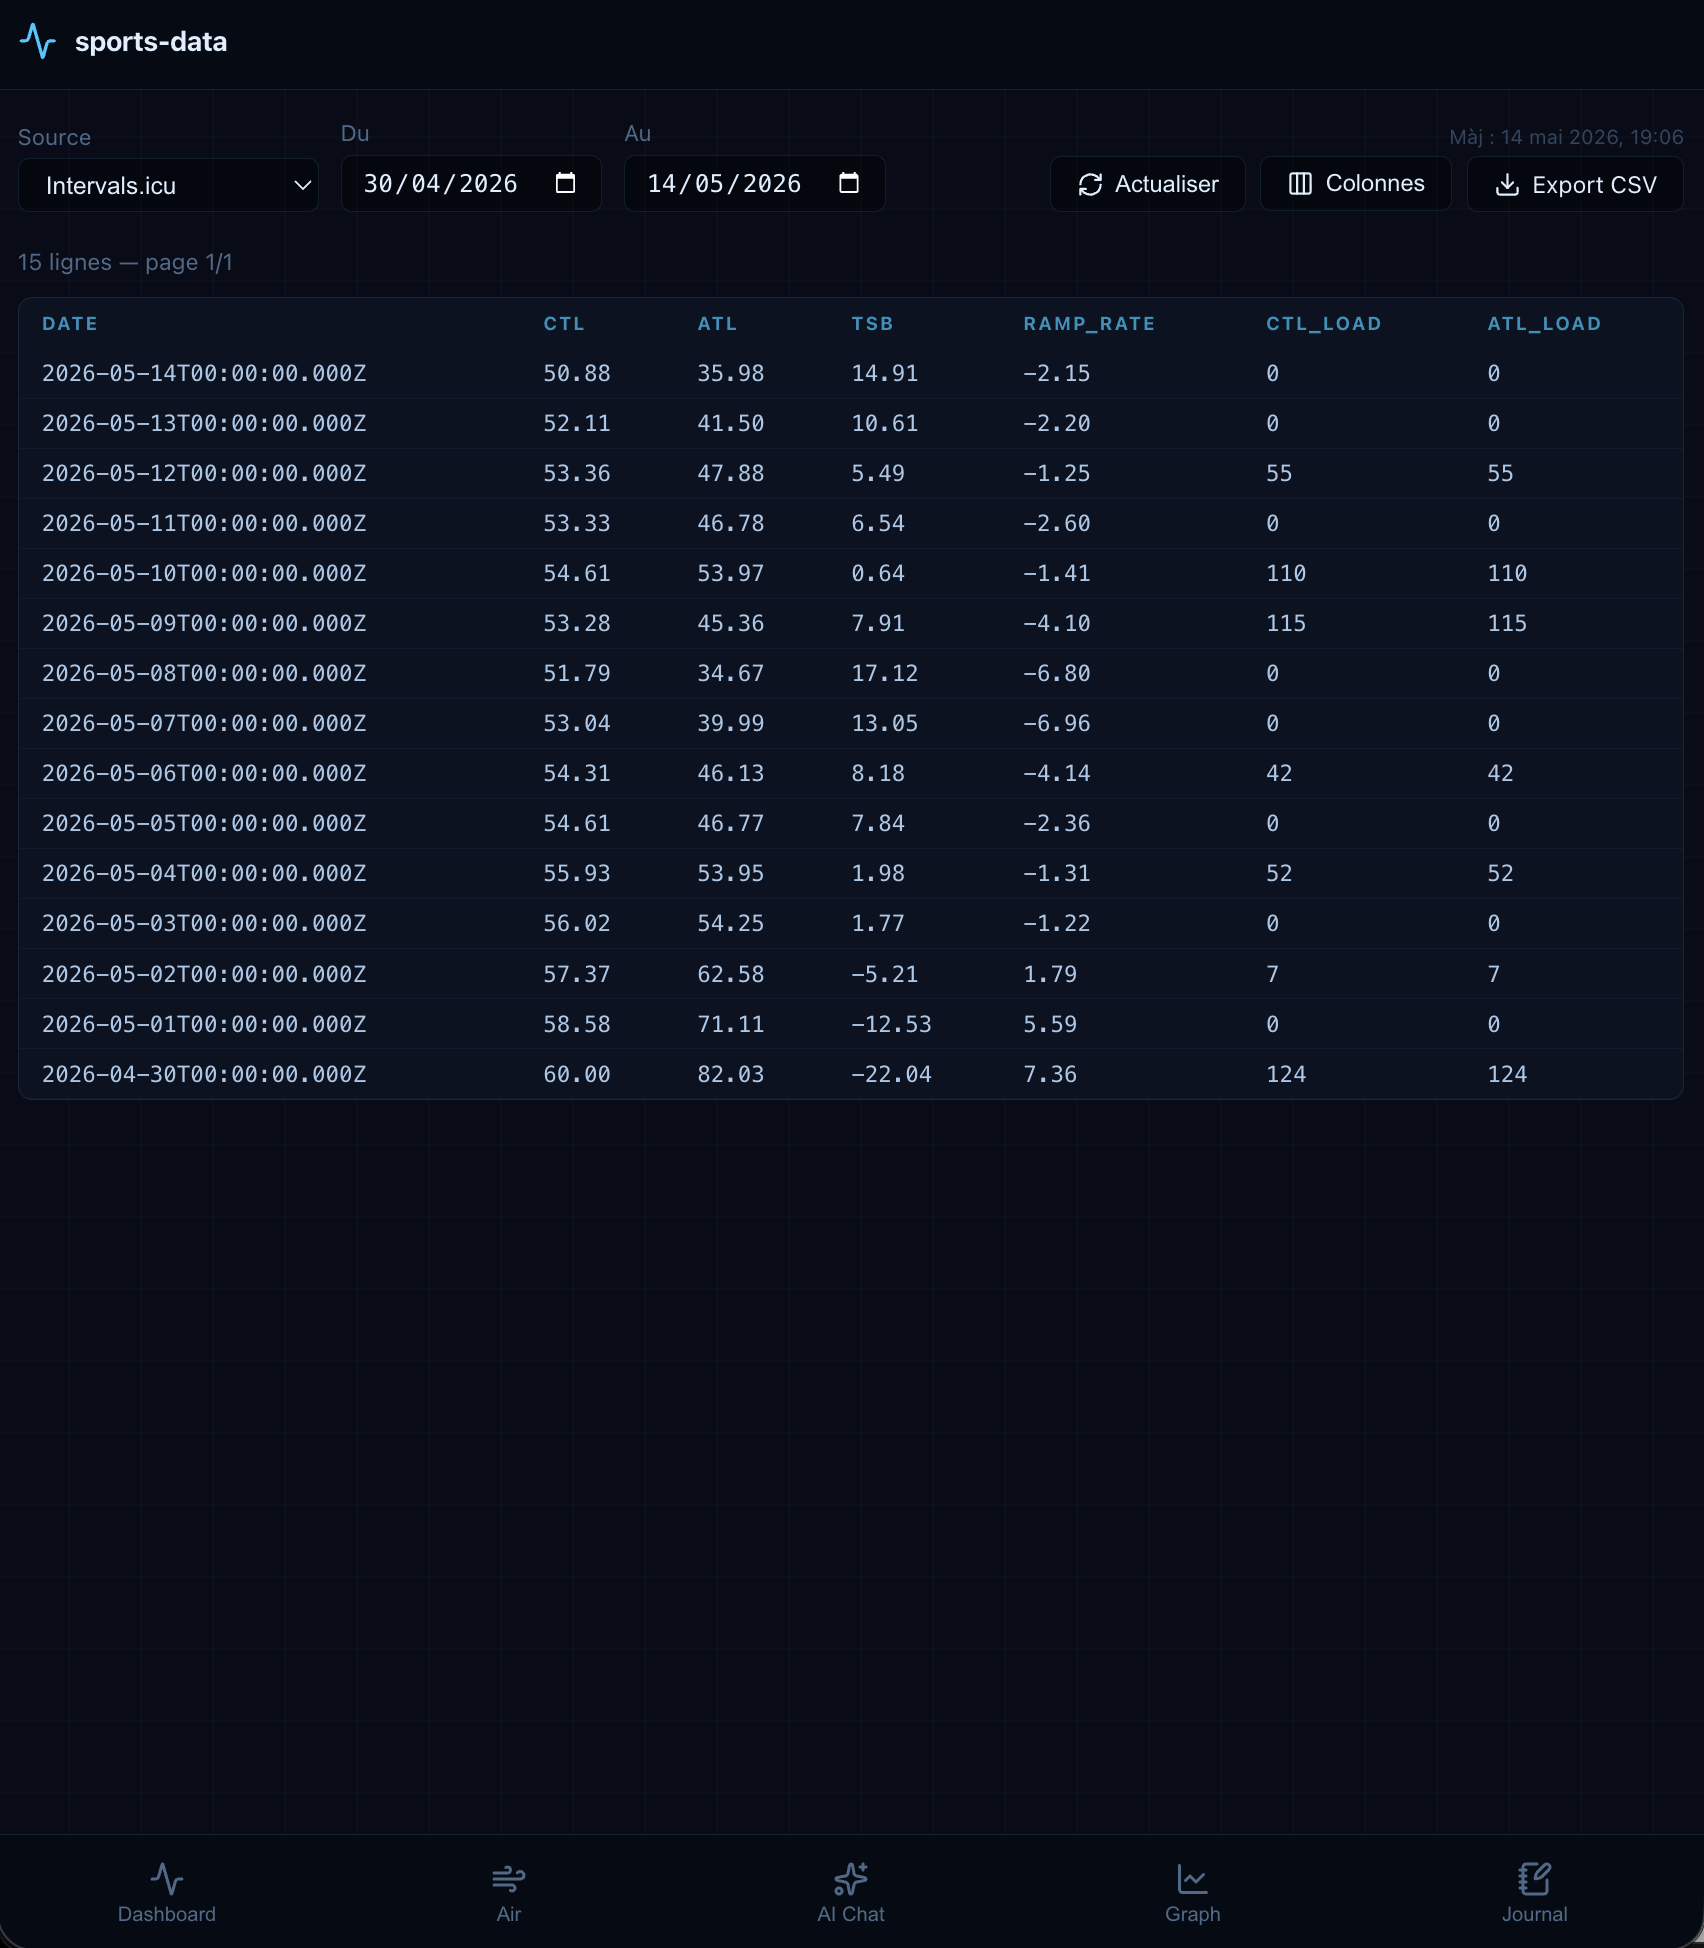Screen dimensions: 1704x1948
Task: Export the table with Export CSV
Action: click(x=1575, y=184)
